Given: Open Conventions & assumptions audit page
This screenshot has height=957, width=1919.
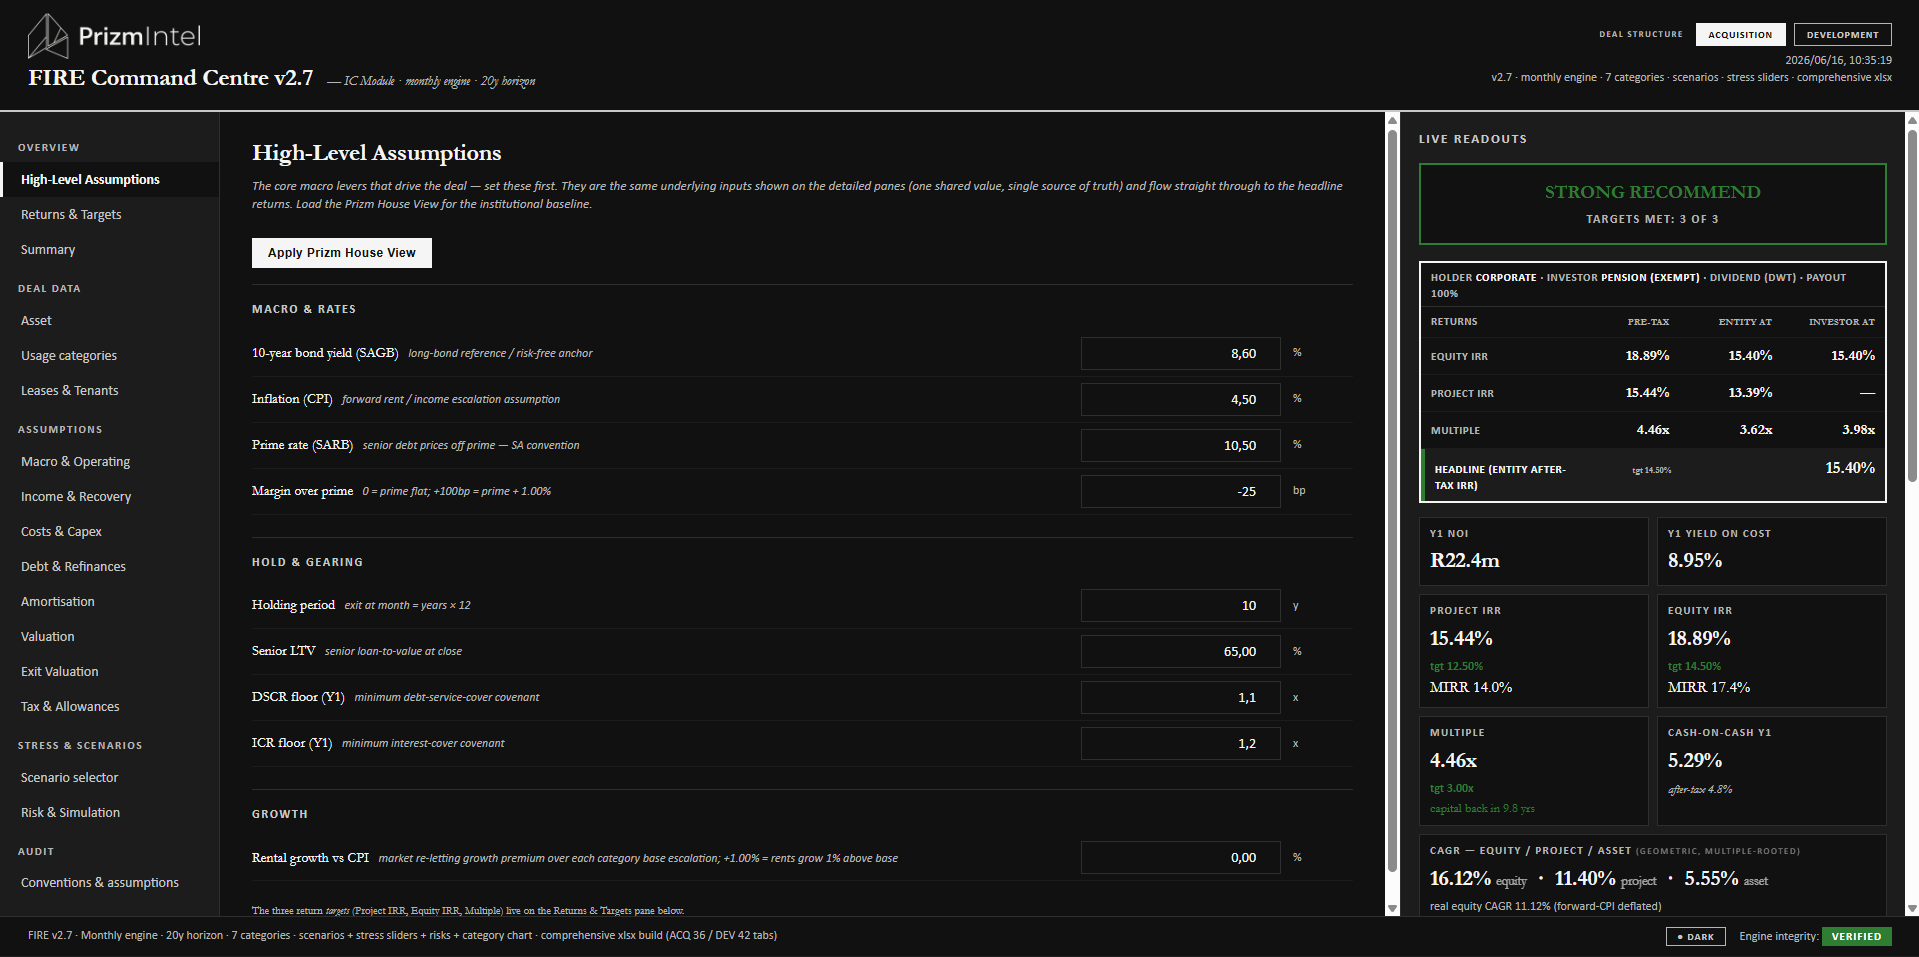Looking at the screenshot, I should [x=109, y=883].
